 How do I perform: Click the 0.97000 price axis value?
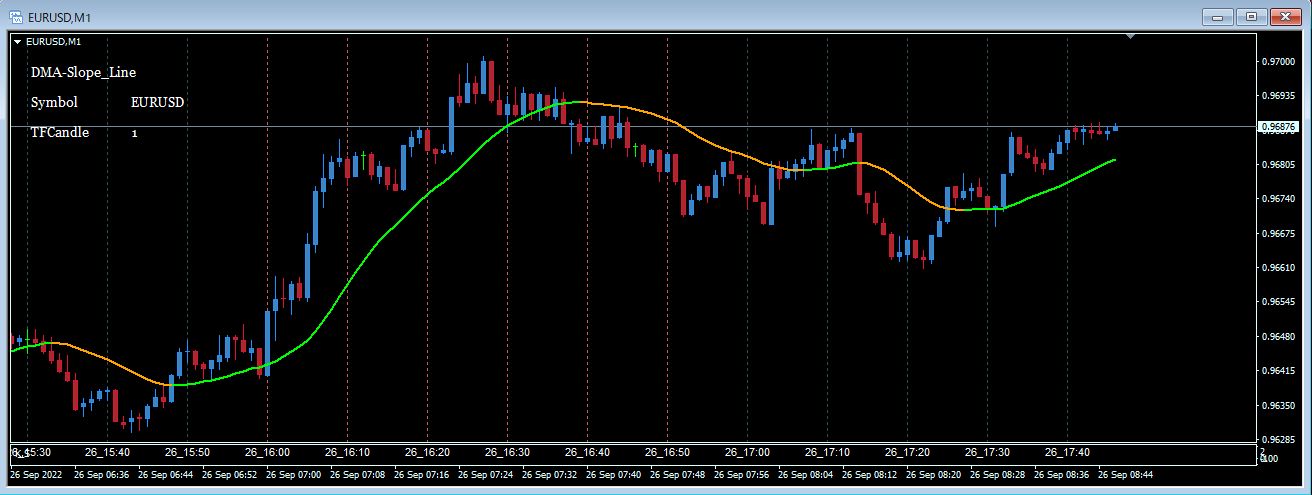(x=1278, y=62)
